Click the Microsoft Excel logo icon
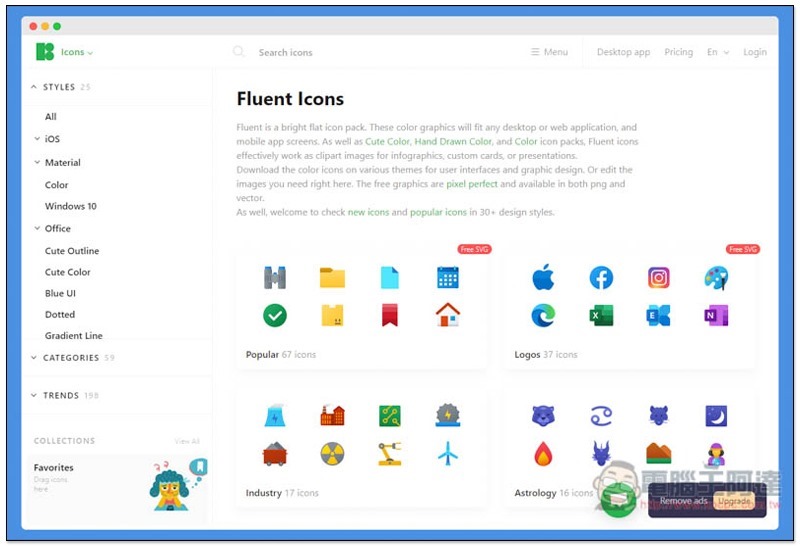The height and width of the screenshot is (547, 800). click(601, 316)
